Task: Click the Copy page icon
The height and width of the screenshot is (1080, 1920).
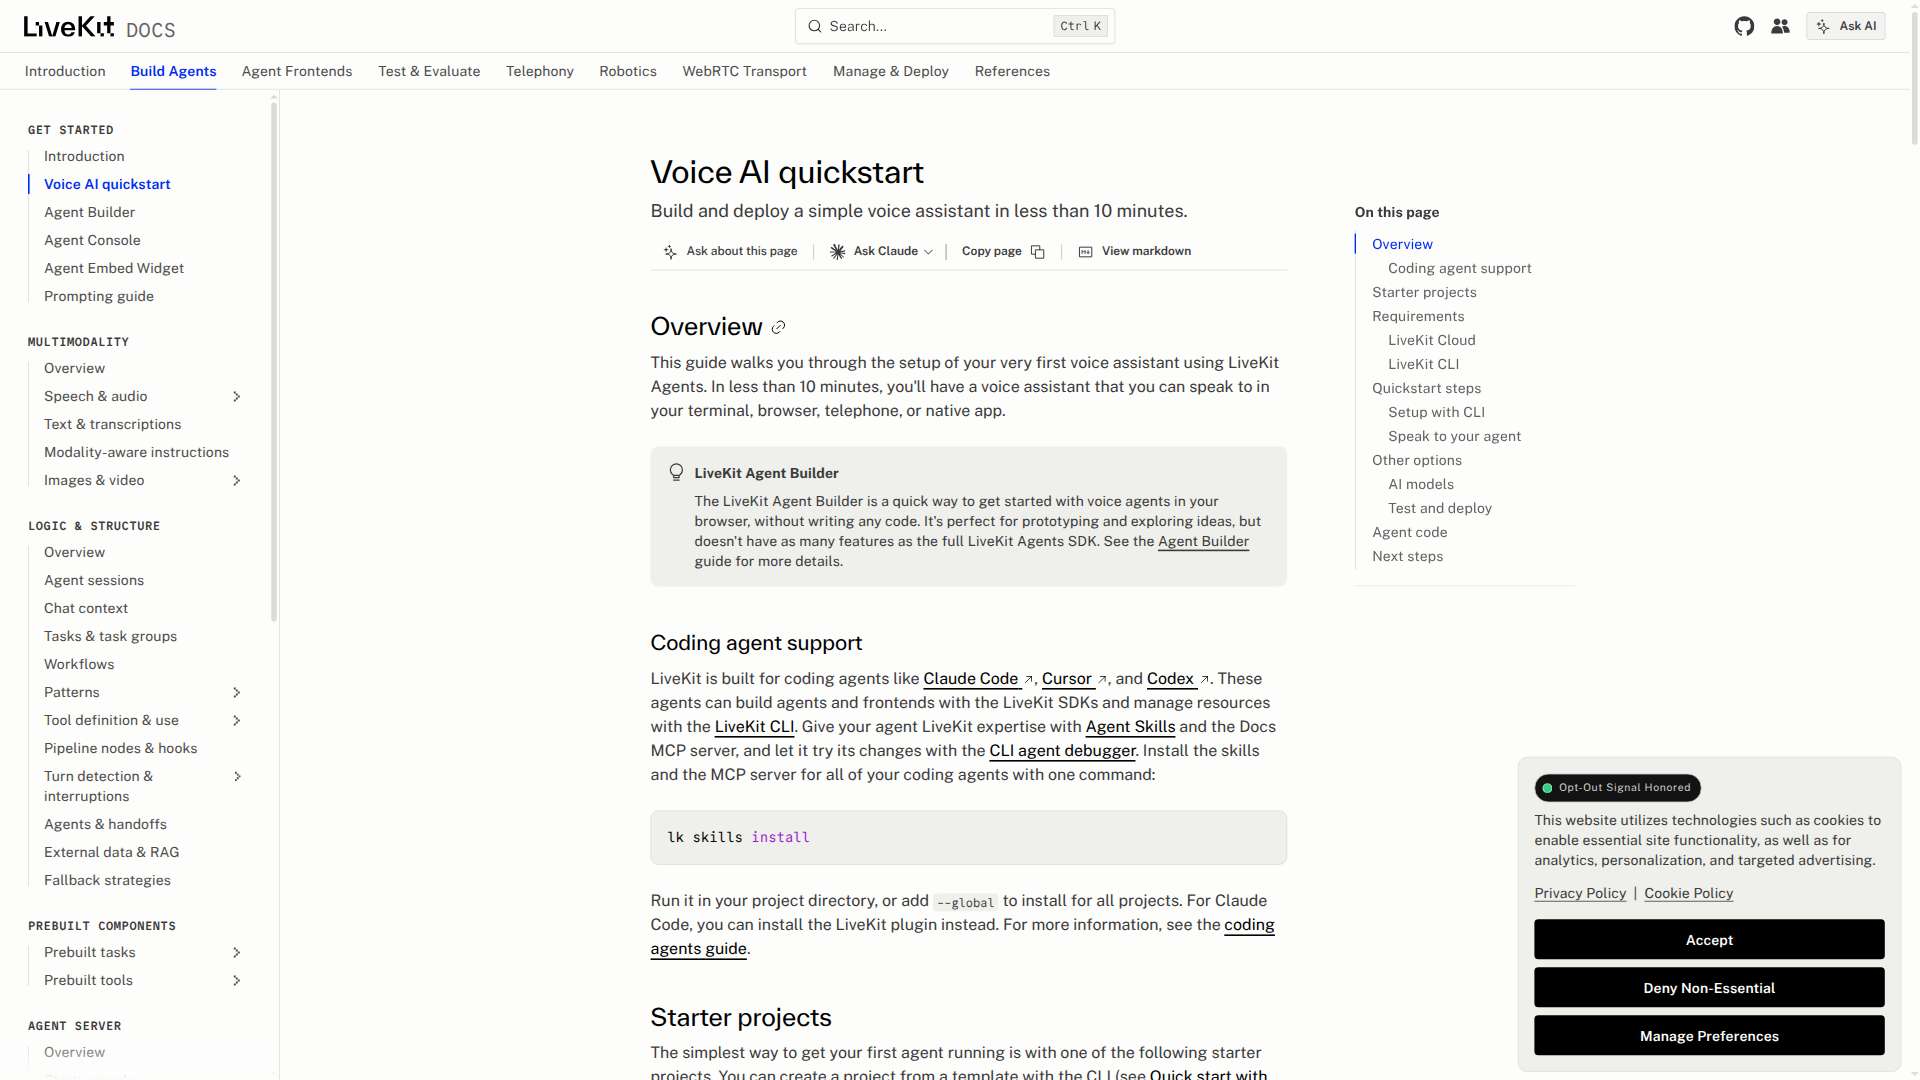Action: (x=1038, y=252)
